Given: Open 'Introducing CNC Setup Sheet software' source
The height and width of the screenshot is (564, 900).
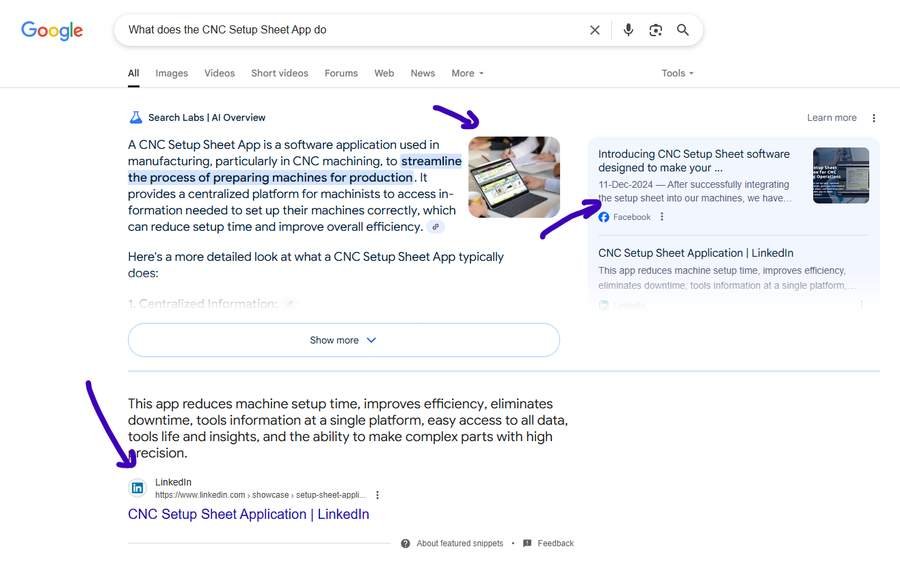Looking at the screenshot, I should [694, 161].
